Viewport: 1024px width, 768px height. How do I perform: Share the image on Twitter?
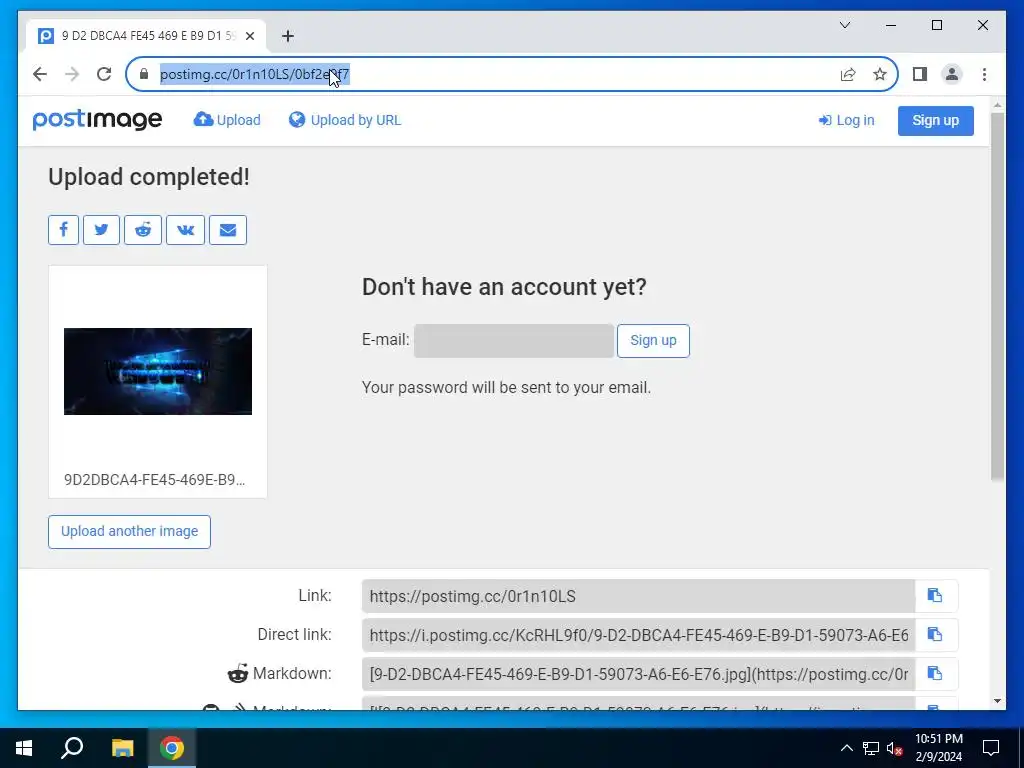(x=101, y=230)
